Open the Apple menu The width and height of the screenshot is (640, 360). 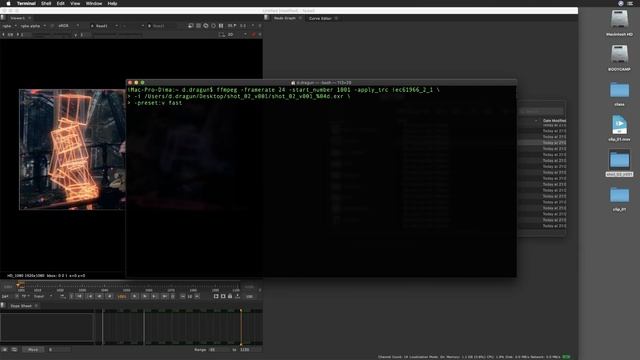(x=8, y=3)
